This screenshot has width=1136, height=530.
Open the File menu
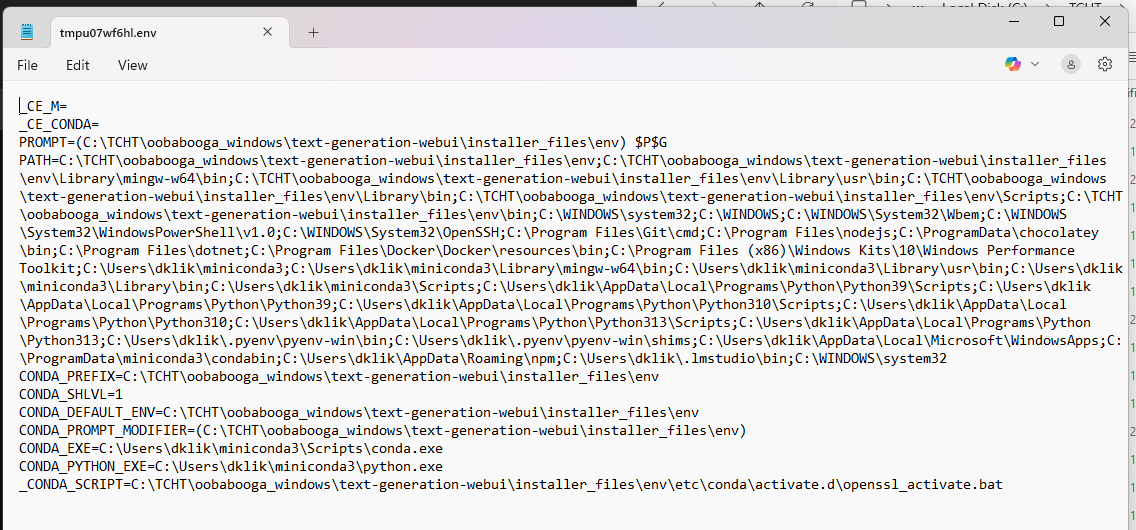pyautogui.click(x=27, y=65)
